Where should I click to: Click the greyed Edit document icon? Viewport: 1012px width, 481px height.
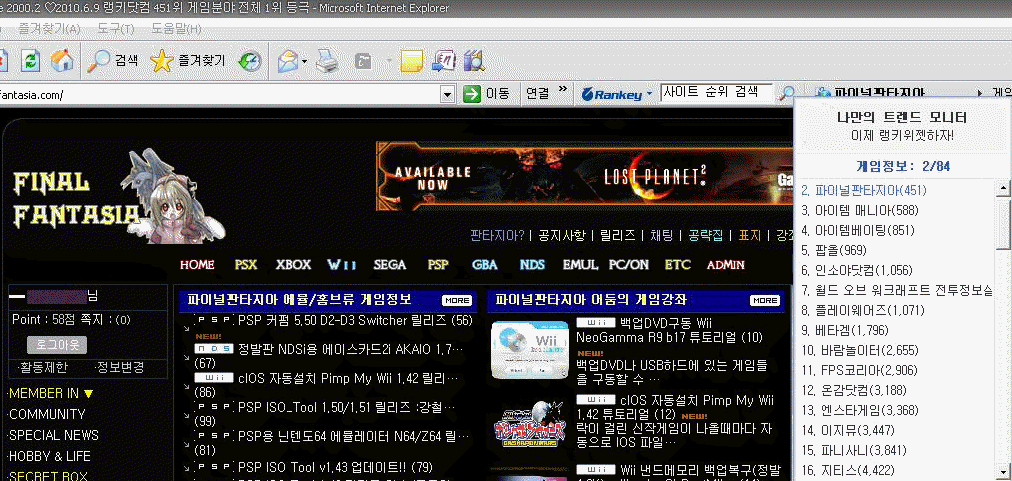(x=364, y=61)
